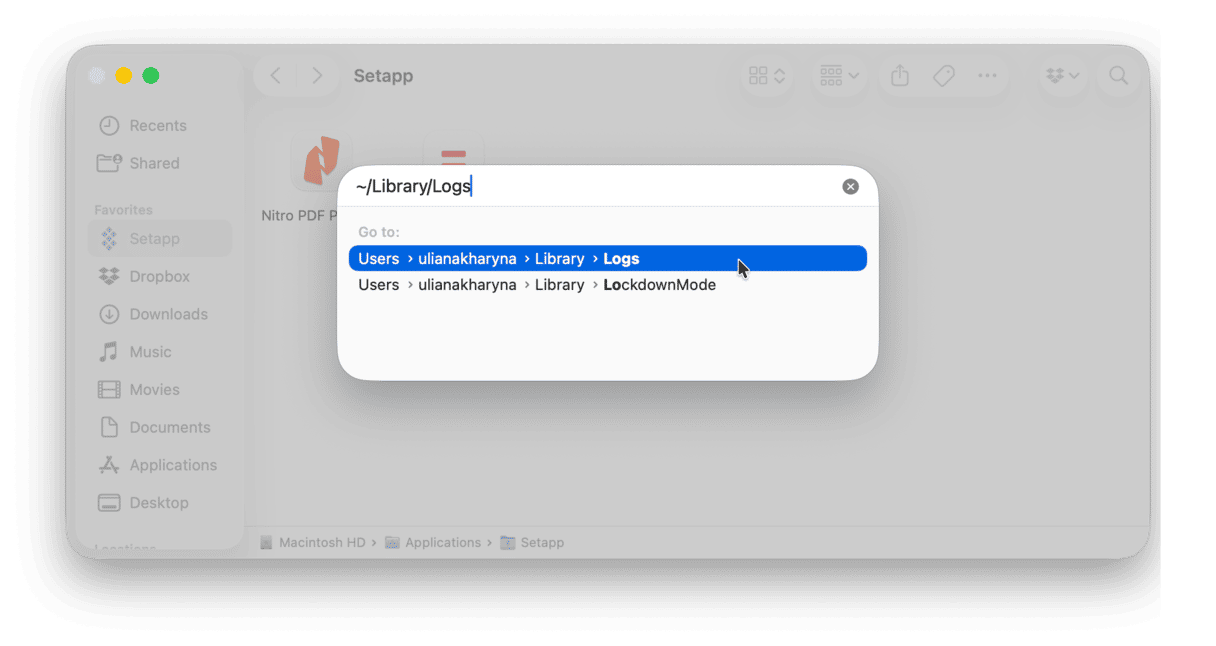1216x646 pixels.
Task: Expand the group-by options dropdown
Action: (839, 76)
